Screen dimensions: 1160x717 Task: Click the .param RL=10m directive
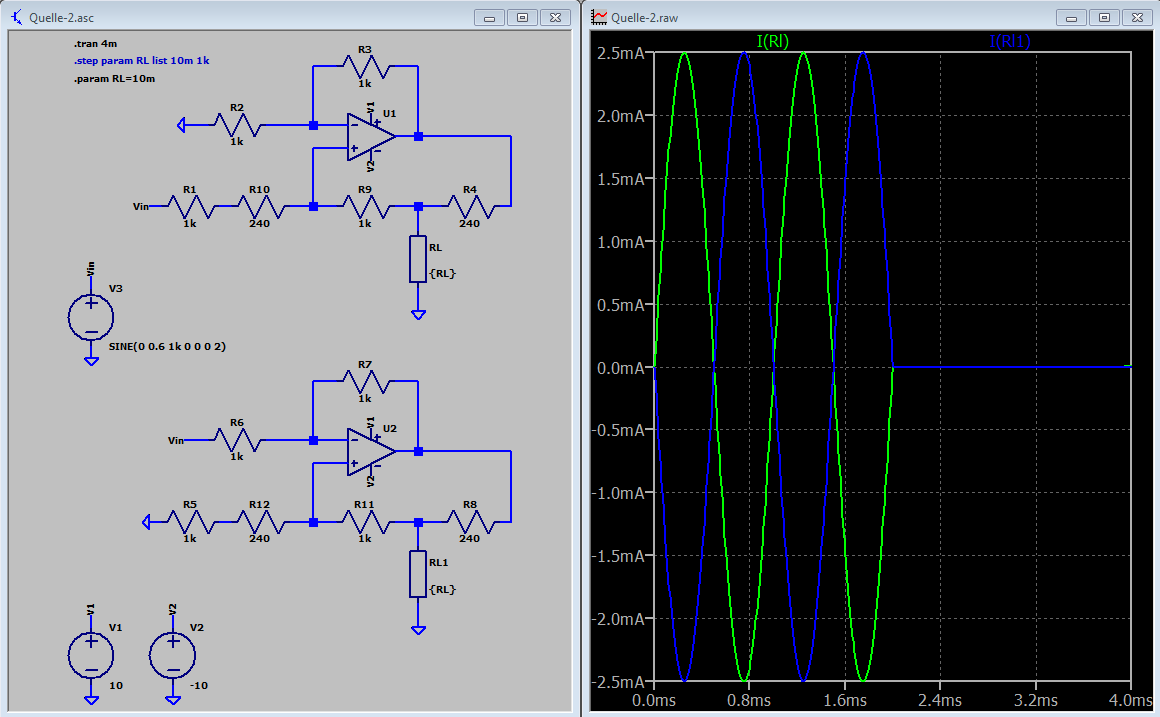click(x=115, y=78)
